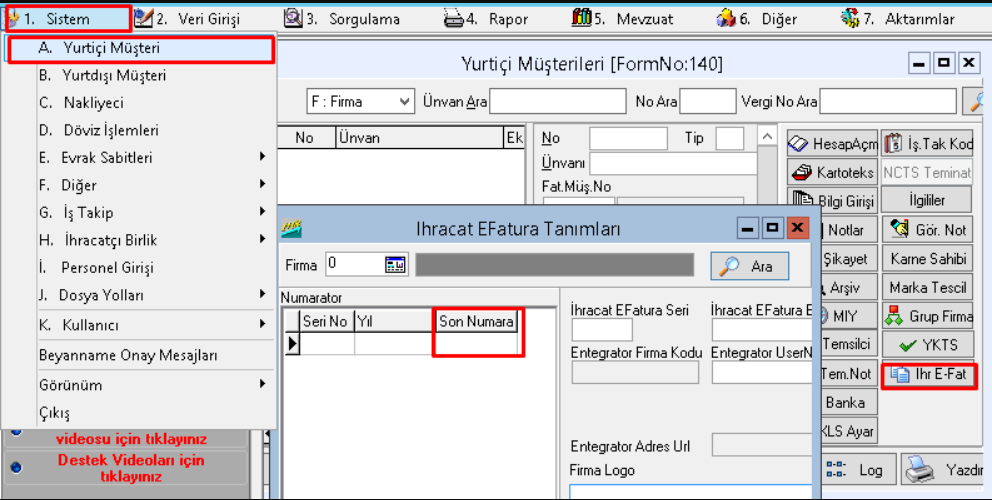This screenshot has width=992, height=500.
Task: Expand the J. Dosya Yolları submenu
Action: (139, 295)
